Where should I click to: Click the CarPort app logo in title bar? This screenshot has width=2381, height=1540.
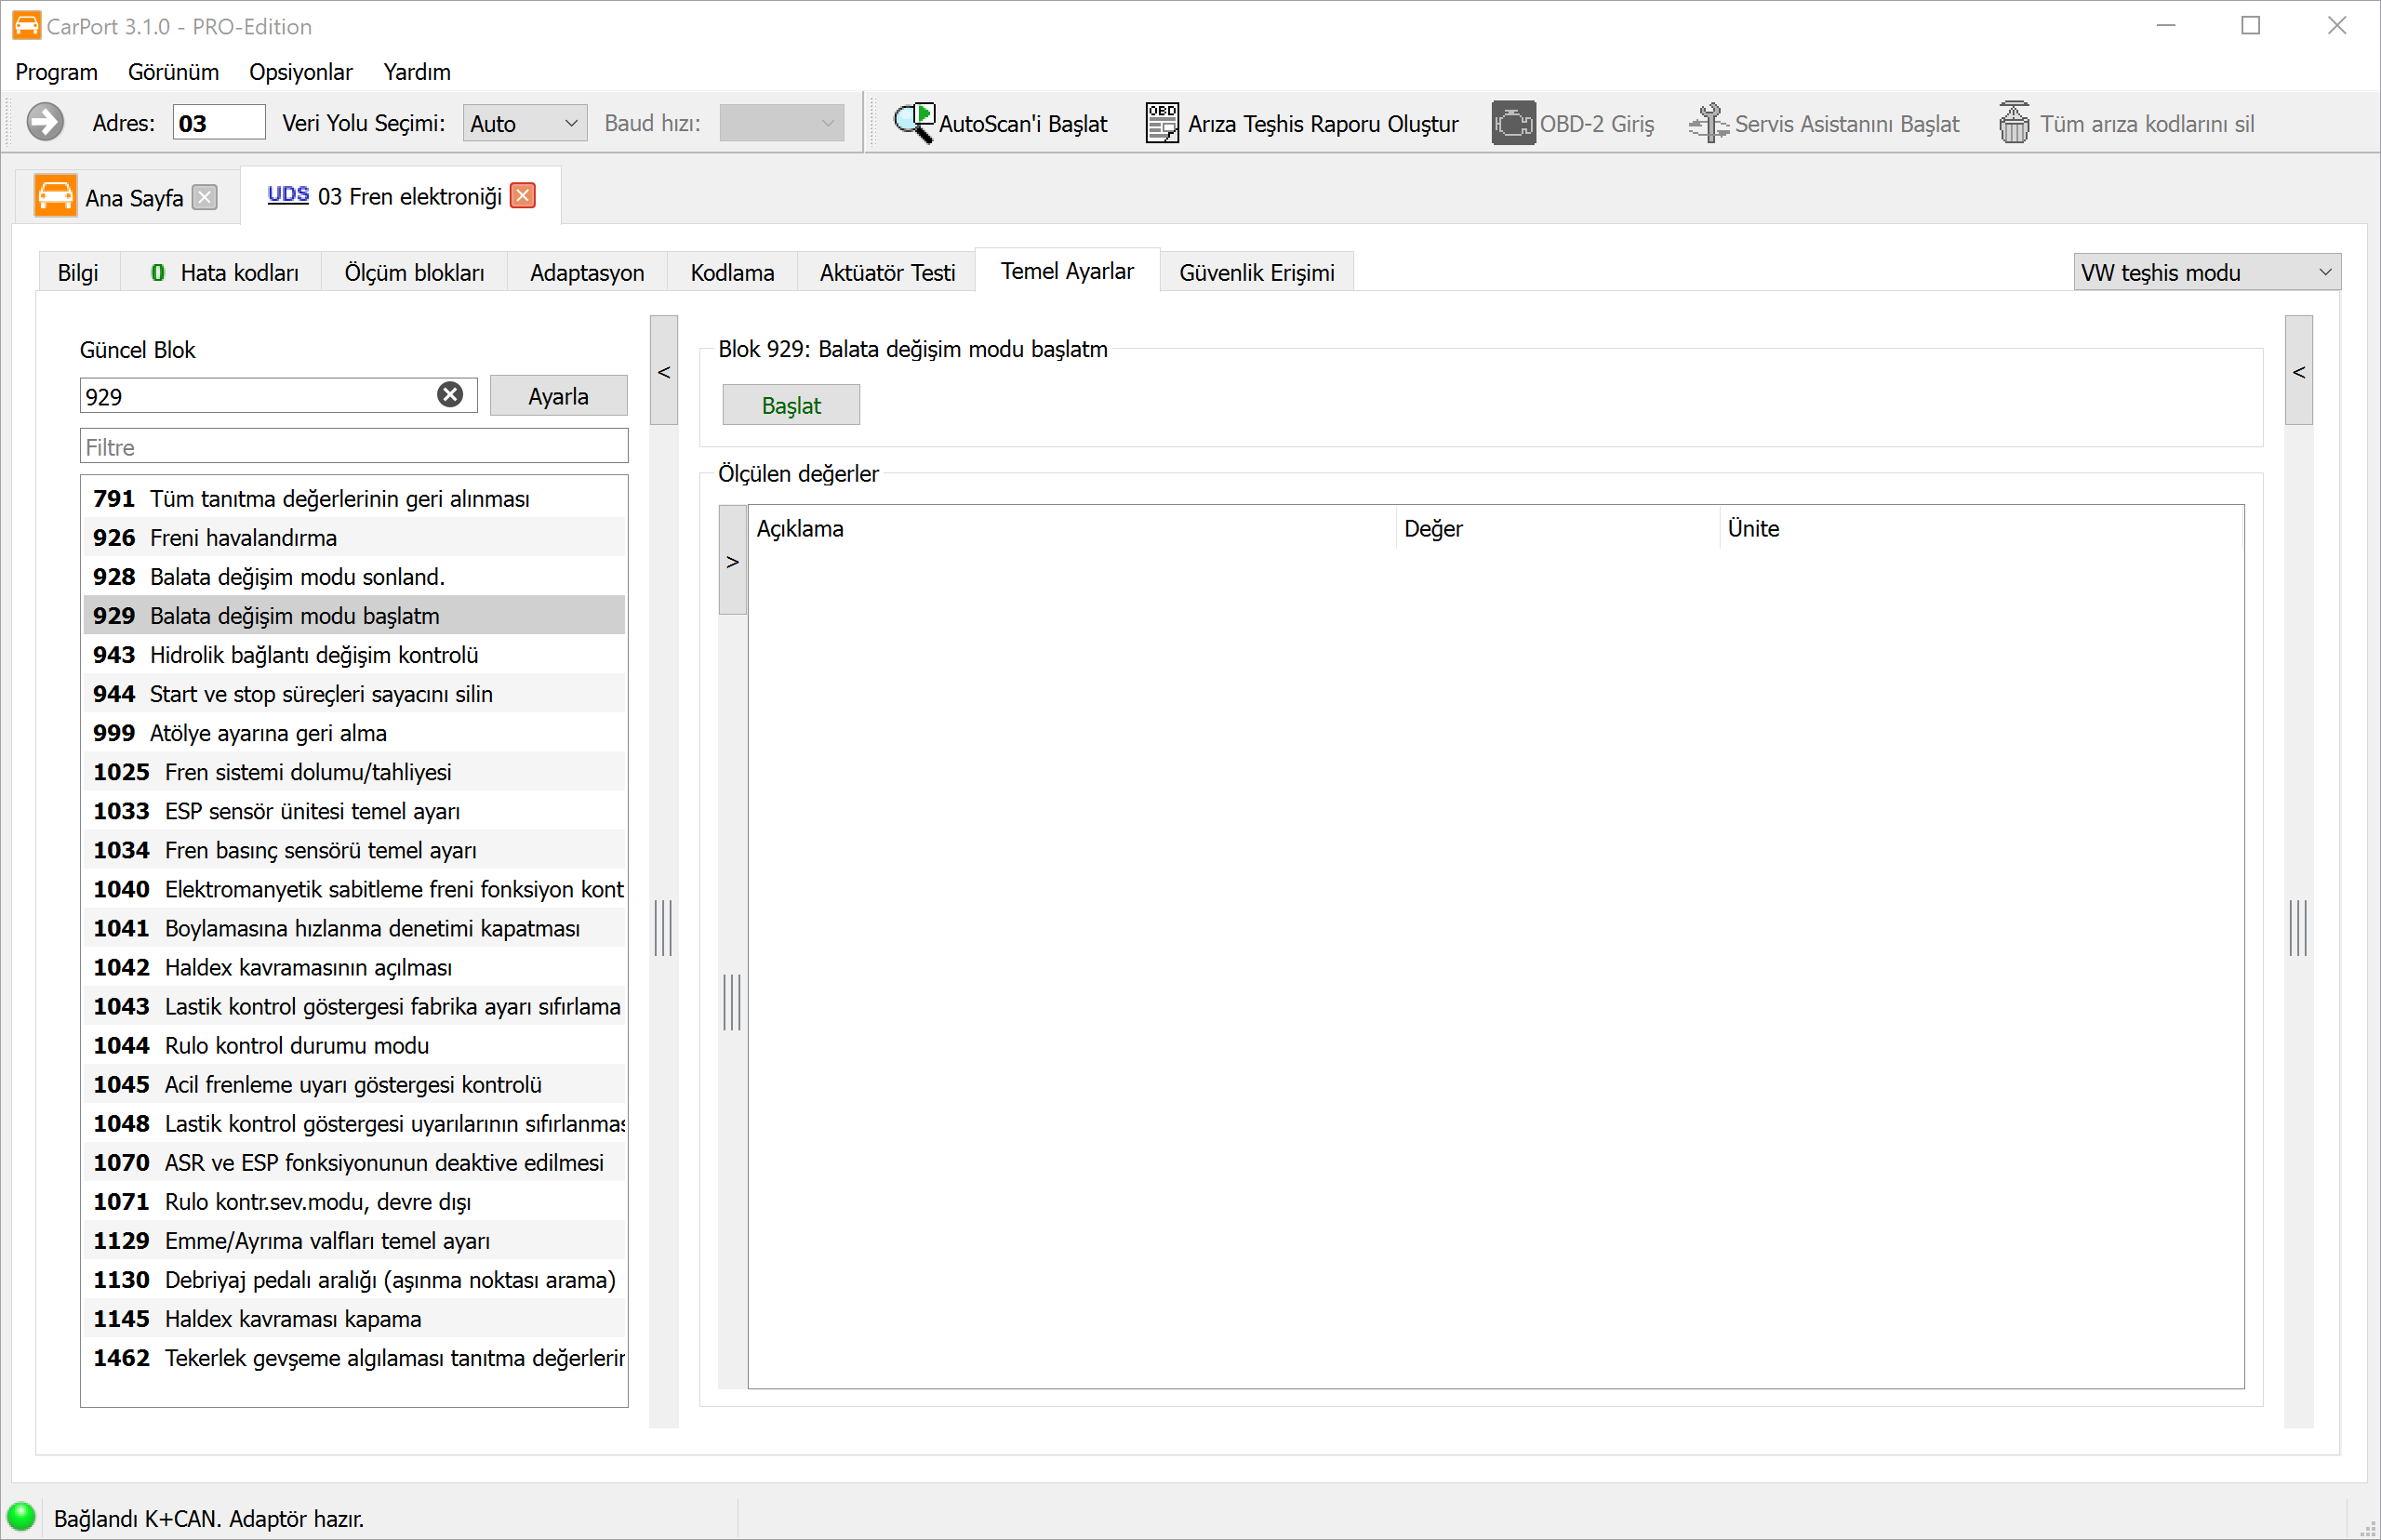[x=26, y=25]
